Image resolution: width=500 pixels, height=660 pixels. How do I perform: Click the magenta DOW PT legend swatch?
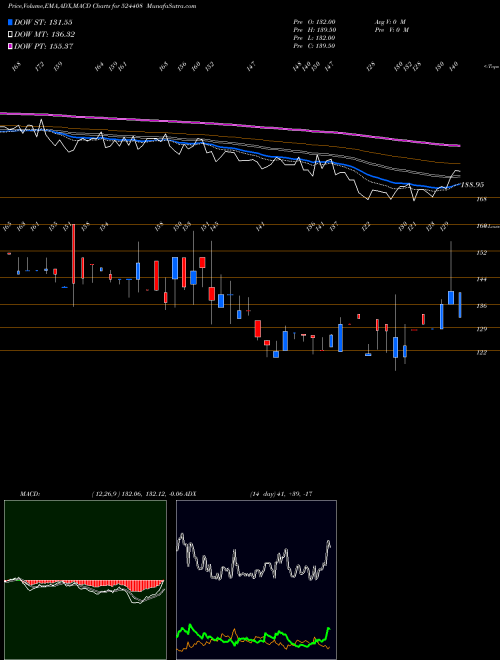pyautogui.click(x=10, y=46)
